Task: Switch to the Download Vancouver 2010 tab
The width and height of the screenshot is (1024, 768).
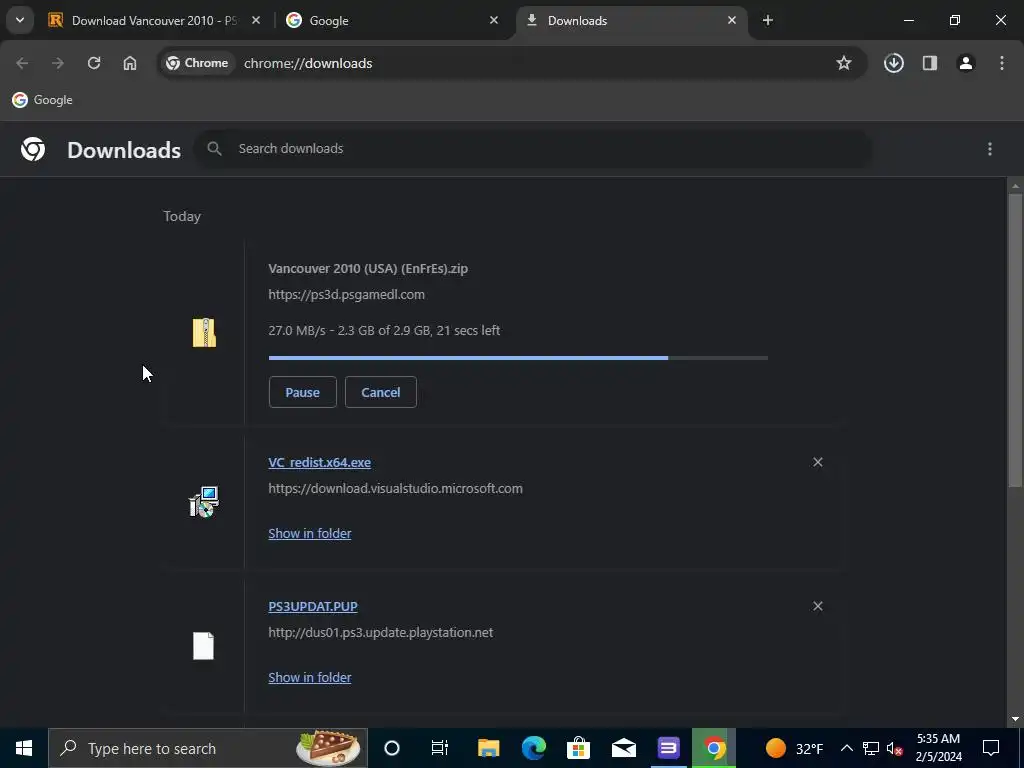Action: [153, 21]
